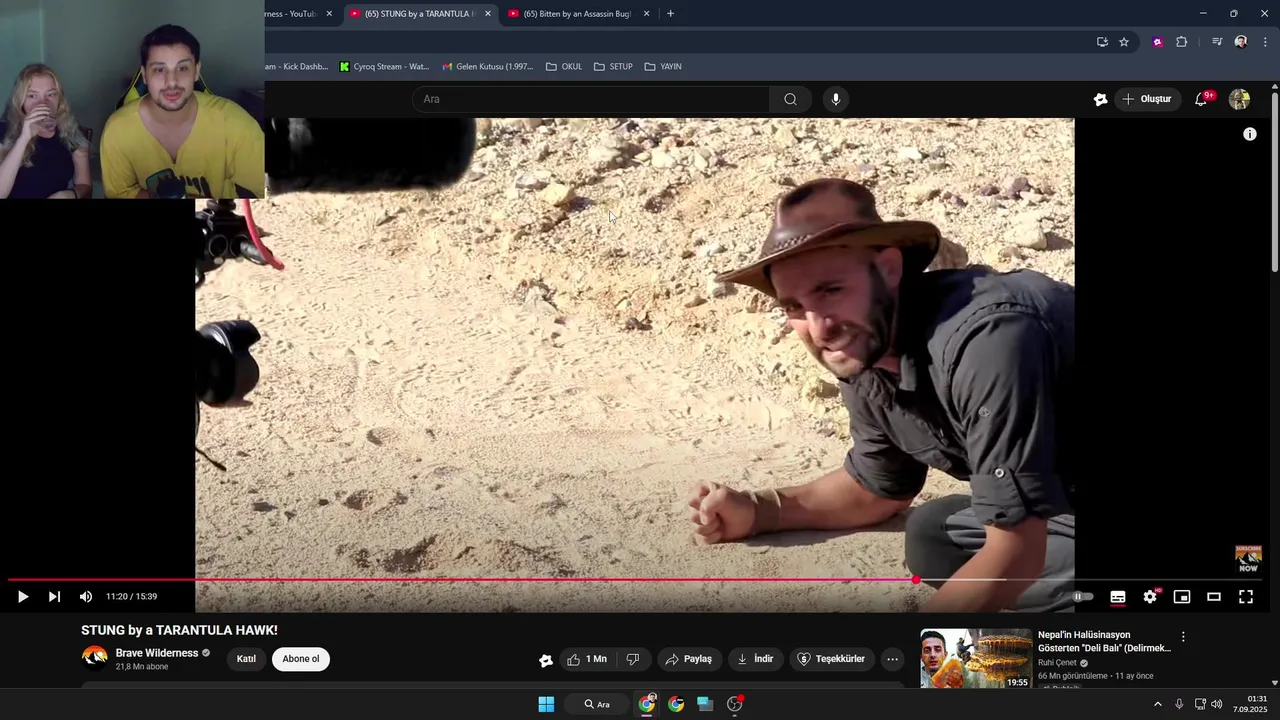The image size is (1280, 720).
Task: Click the 'Paylaş' share button
Action: tap(689, 659)
